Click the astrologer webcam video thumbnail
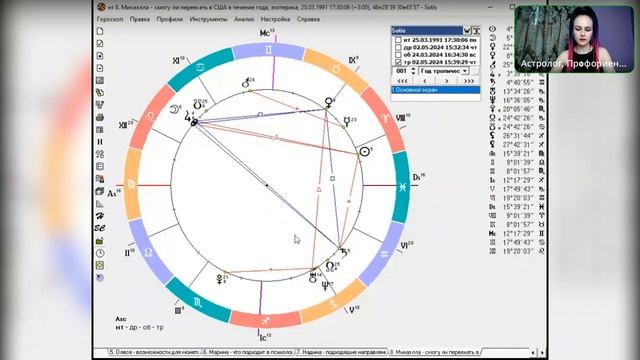This screenshot has width=640, height=360. click(574, 39)
